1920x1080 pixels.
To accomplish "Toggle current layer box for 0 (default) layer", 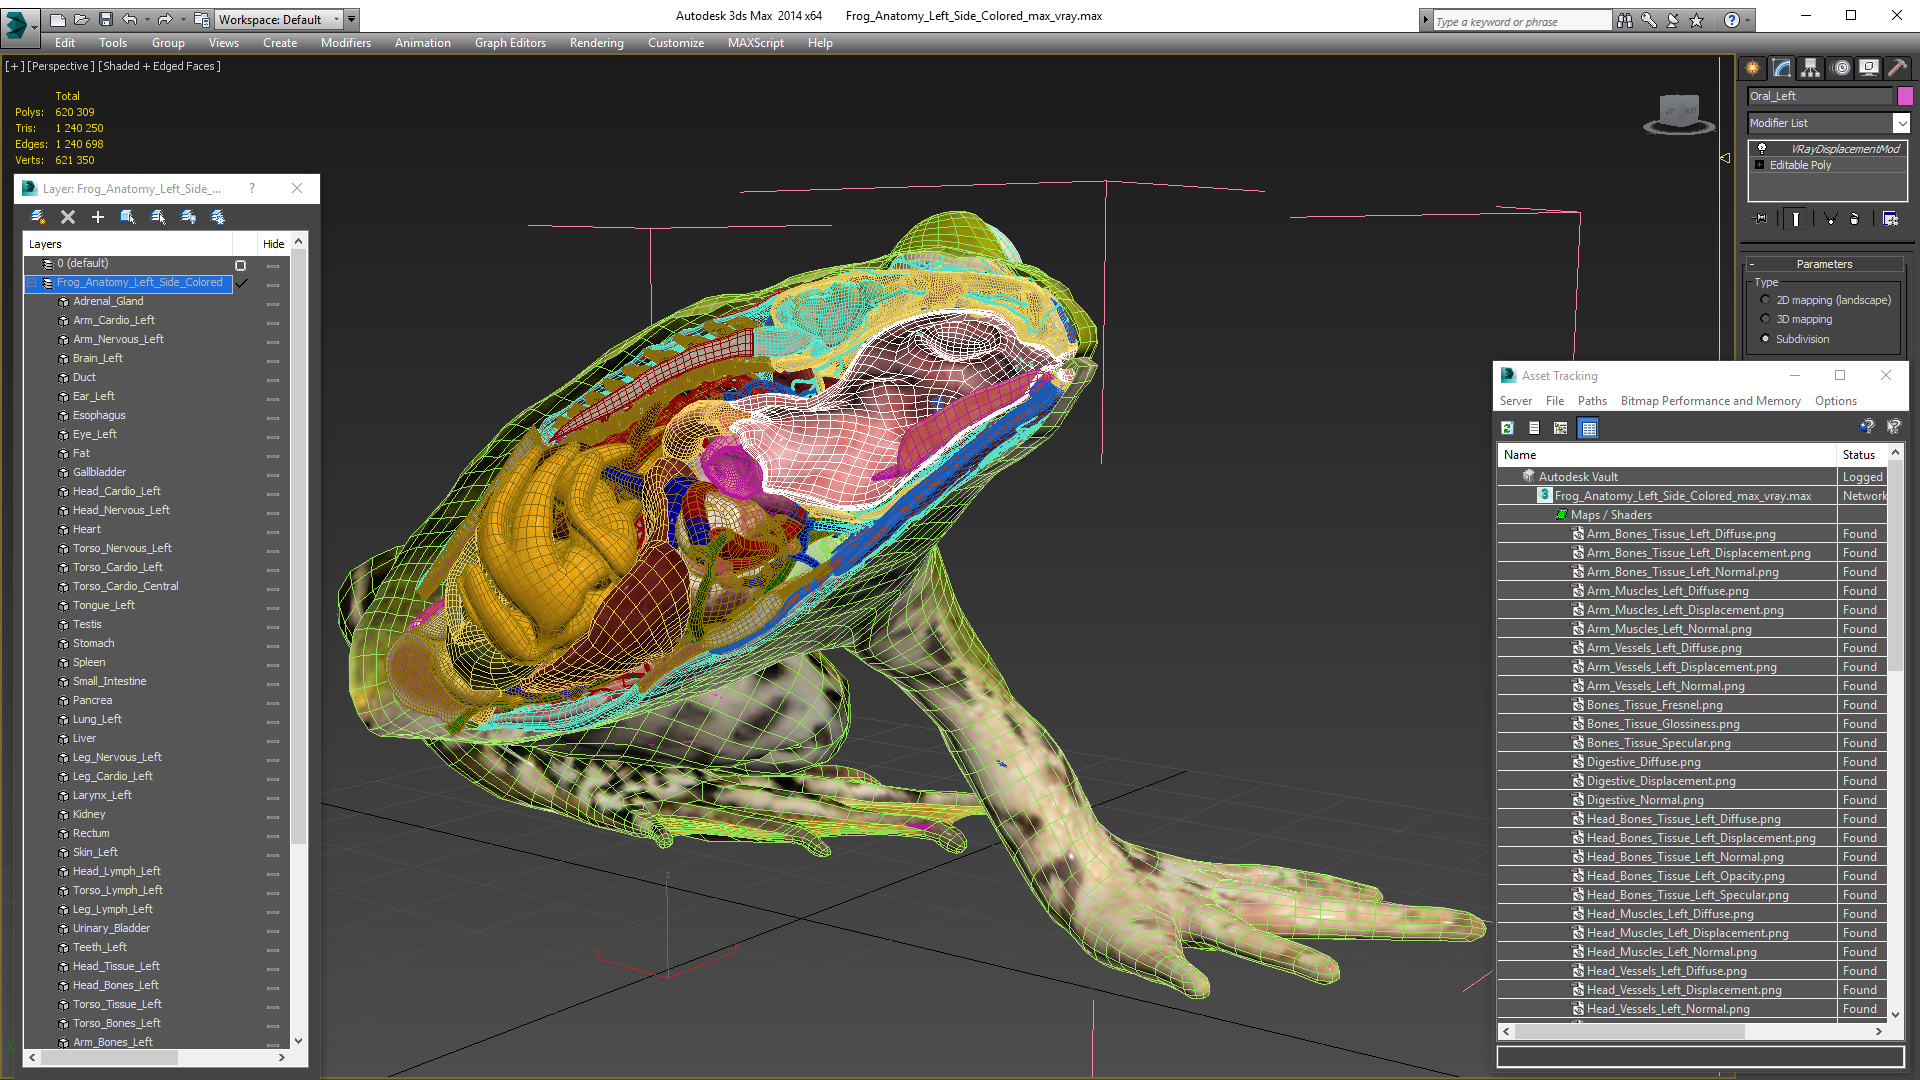I will (x=240, y=265).
